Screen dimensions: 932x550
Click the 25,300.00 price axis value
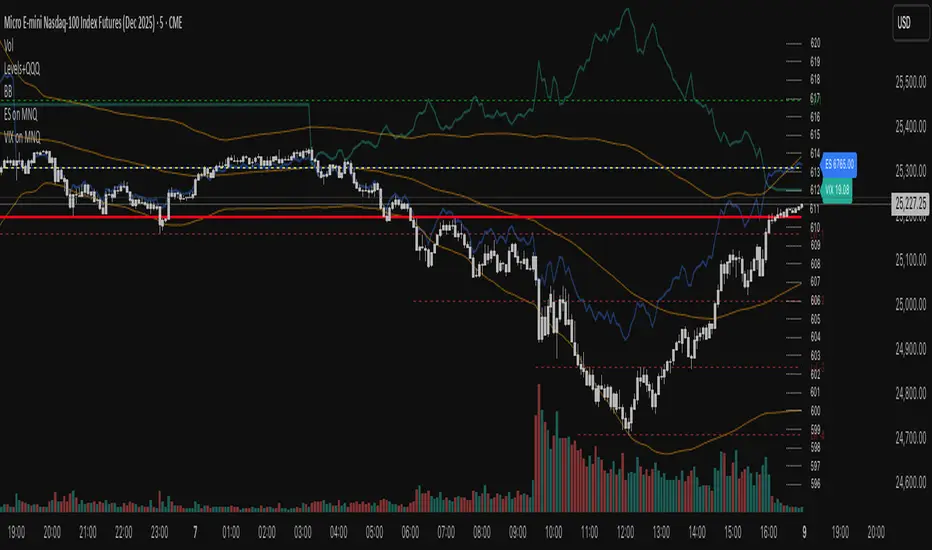[911, 171]
